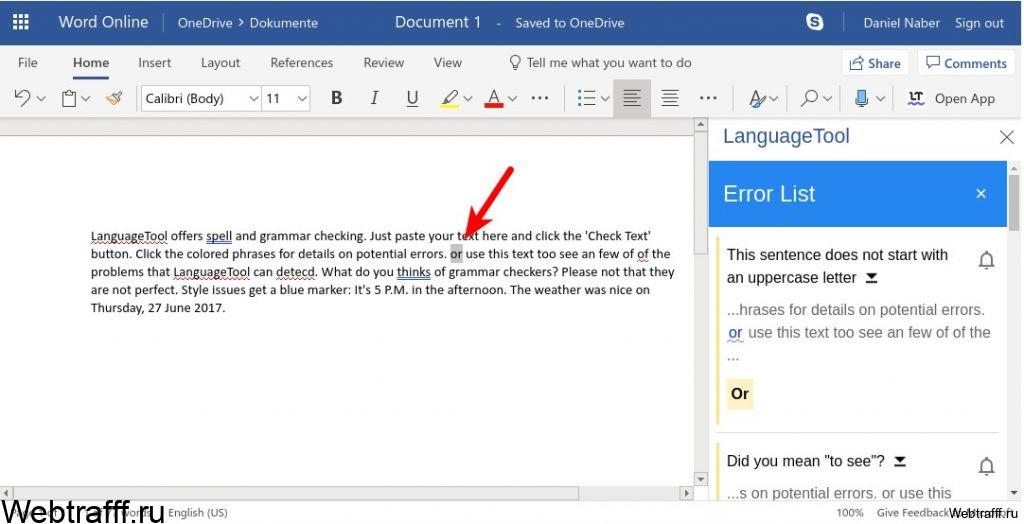Toggle align text left
Image resolution: width=1024 pixels, height=524 pixels.
(x=632, y=99)
